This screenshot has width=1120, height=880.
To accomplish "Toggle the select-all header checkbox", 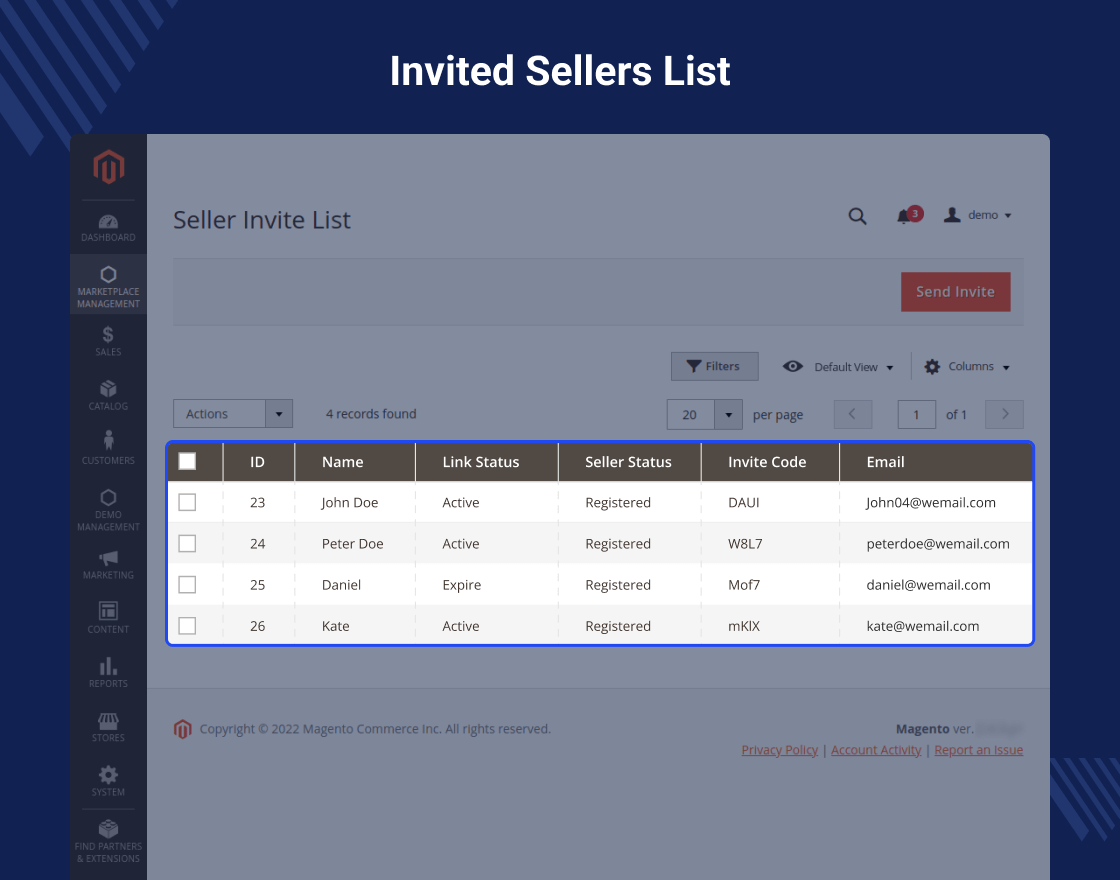I will (187, 461).
